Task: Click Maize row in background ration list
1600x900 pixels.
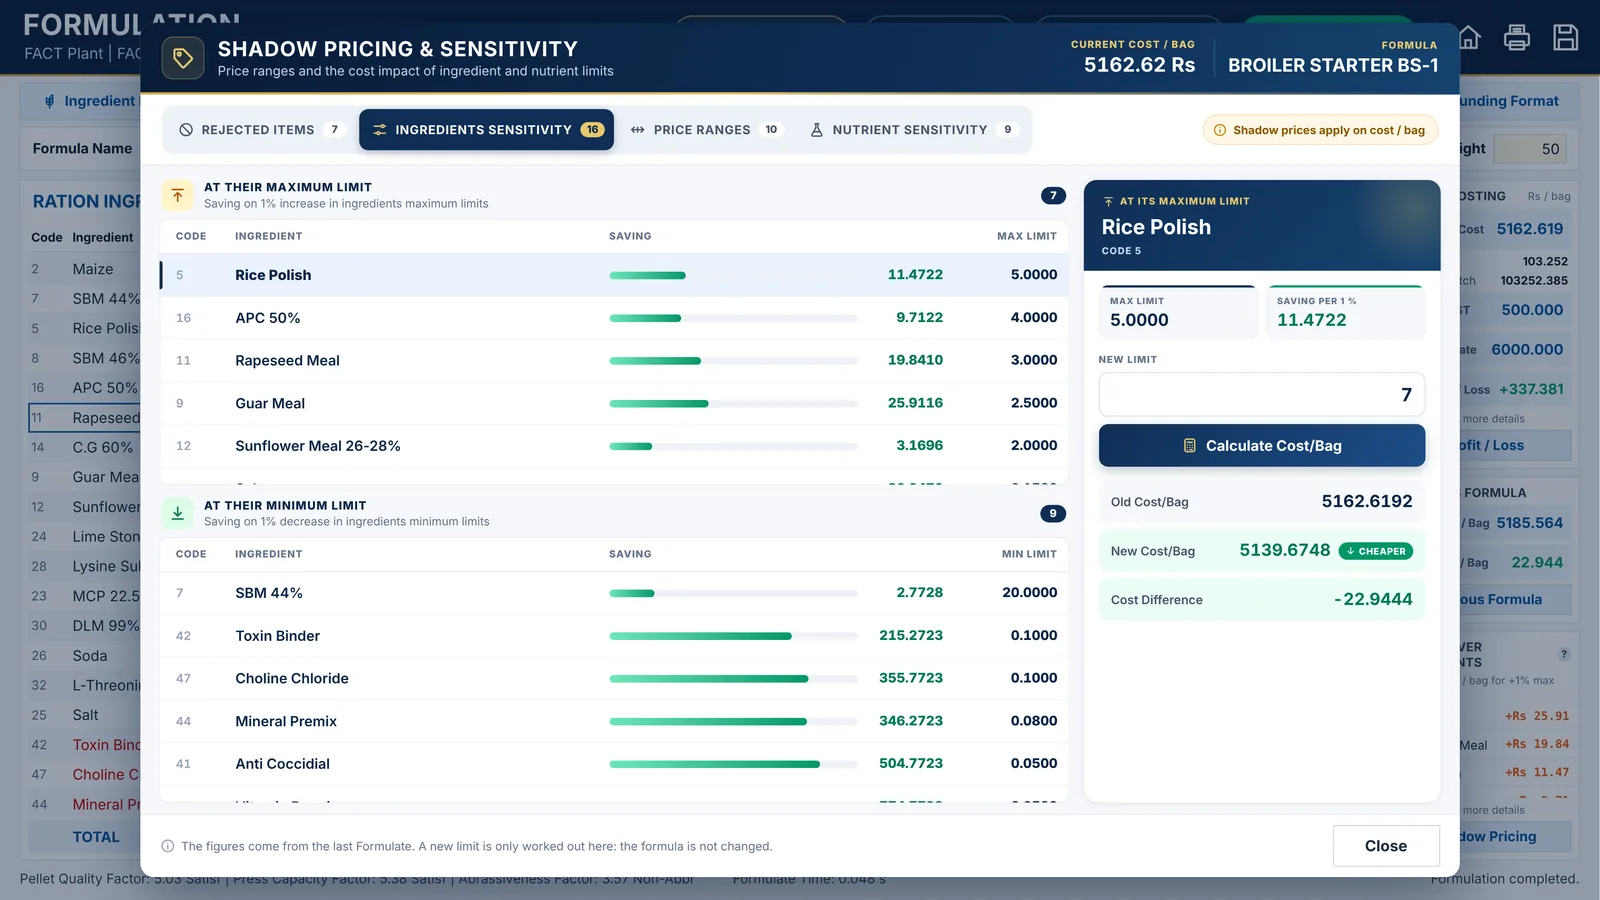Action: point(85,269)
